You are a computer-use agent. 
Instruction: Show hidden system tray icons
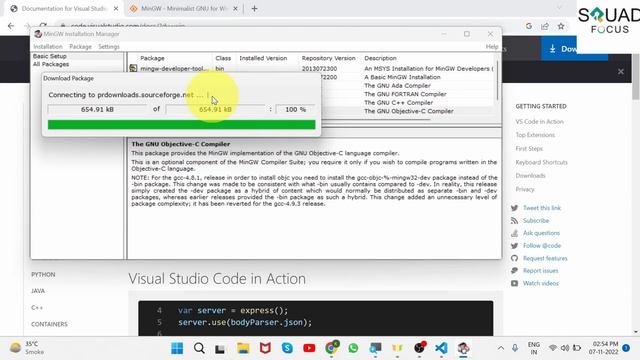tap(501, 348)
